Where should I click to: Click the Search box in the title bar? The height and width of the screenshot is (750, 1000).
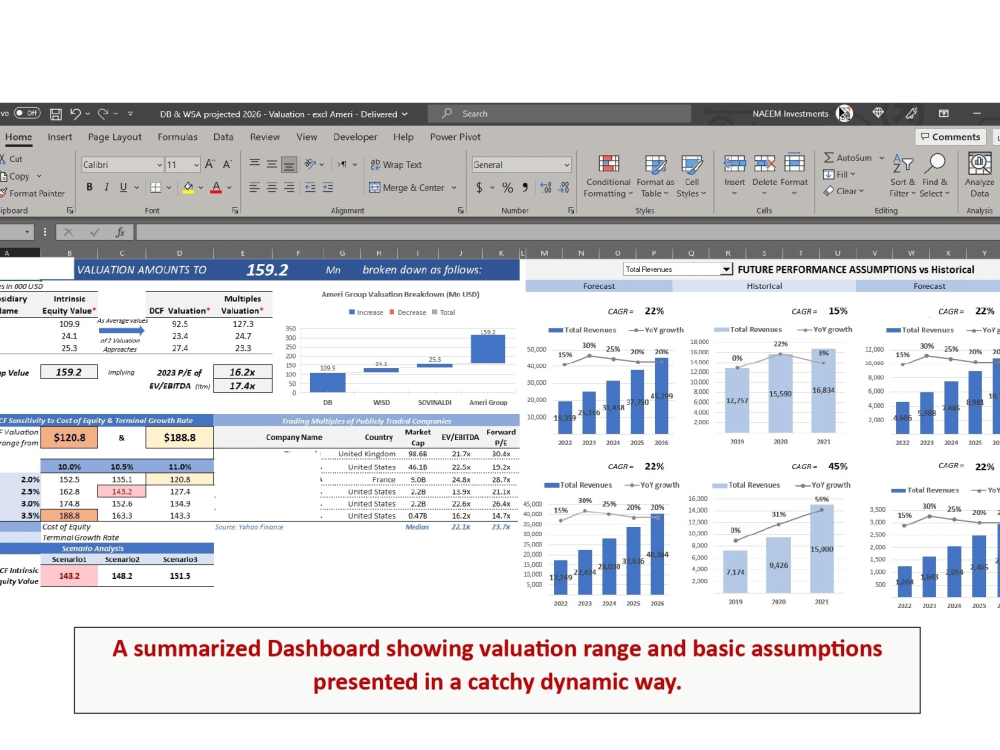coord(559,114)
